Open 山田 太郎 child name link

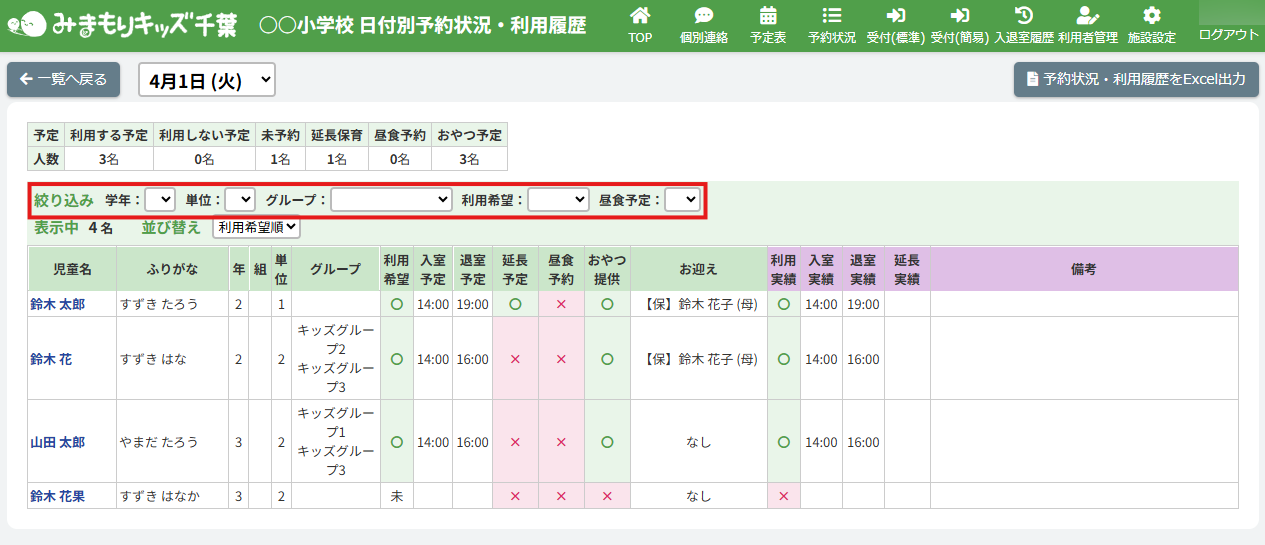[57, 442]
